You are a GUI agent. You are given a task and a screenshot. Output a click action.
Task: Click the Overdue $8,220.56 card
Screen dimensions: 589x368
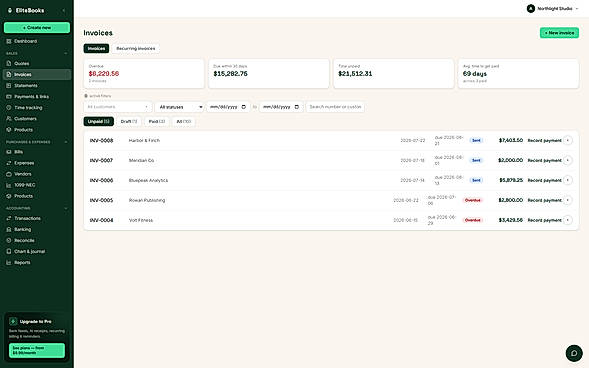click(144, 74)
